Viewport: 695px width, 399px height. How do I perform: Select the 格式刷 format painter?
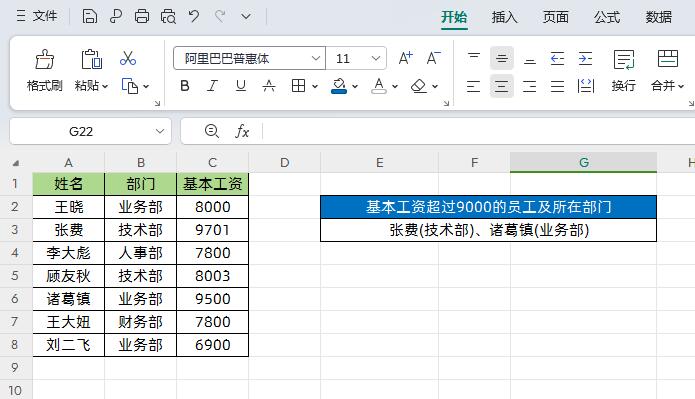44,70
